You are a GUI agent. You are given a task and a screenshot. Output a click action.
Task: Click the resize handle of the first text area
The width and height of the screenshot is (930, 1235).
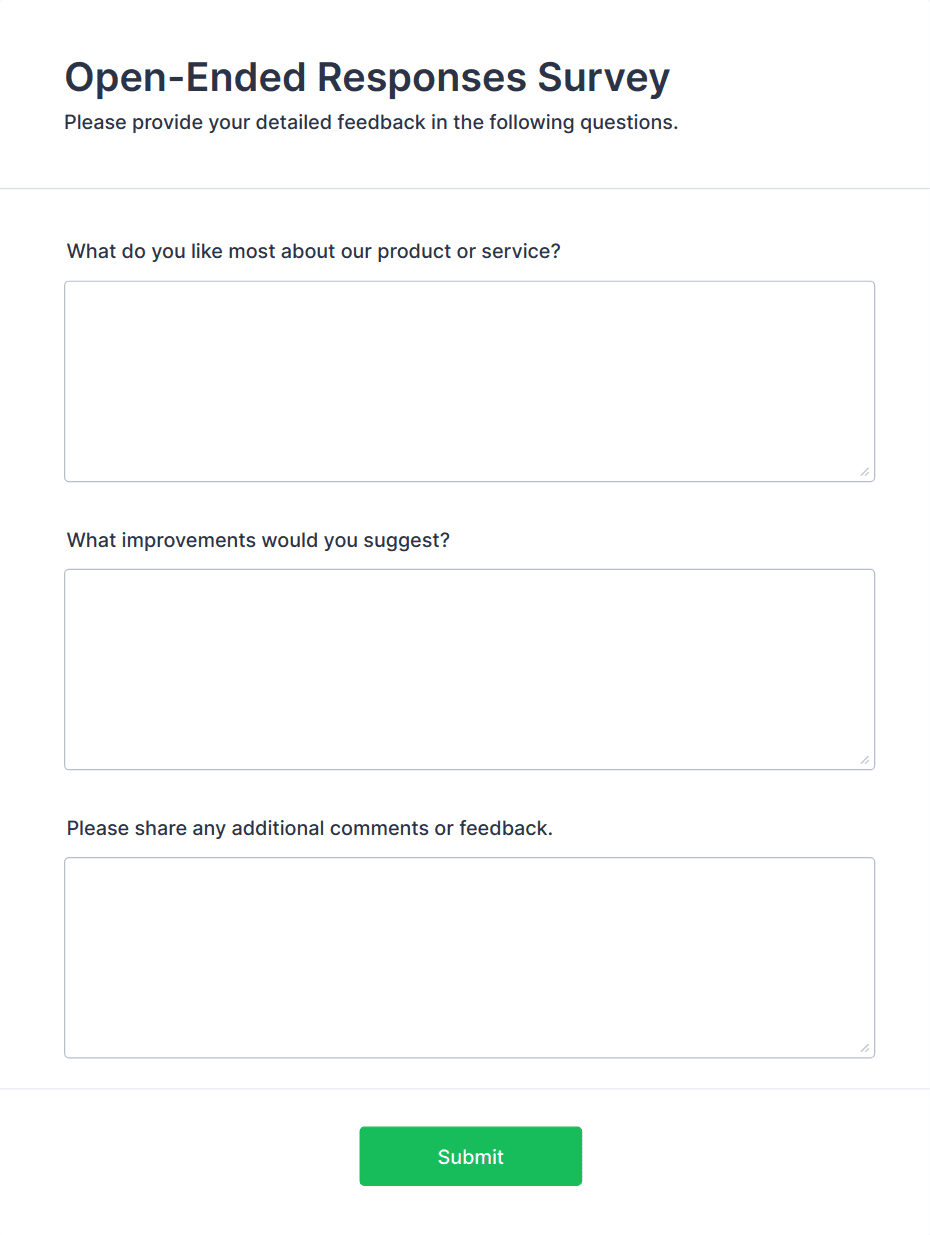[864, 472]
